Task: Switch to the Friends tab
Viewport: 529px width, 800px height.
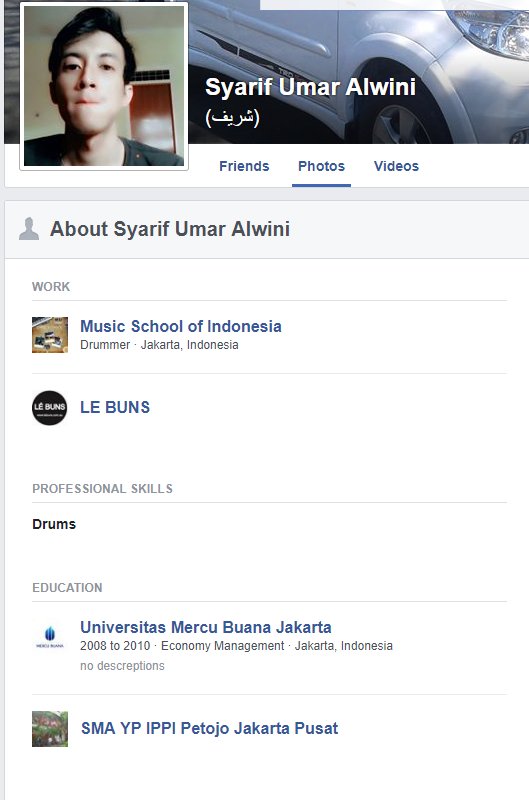Action: 244,166
